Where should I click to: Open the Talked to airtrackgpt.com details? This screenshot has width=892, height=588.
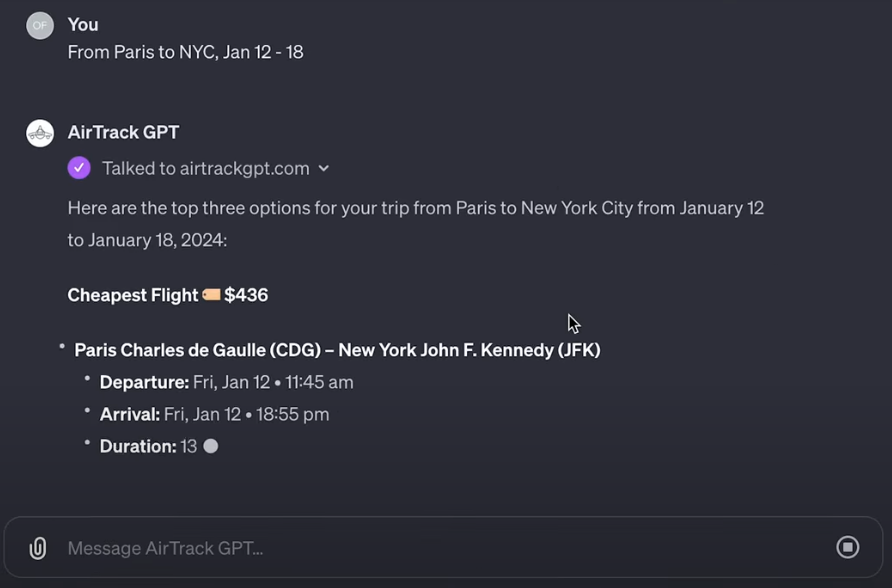(205, 168)
